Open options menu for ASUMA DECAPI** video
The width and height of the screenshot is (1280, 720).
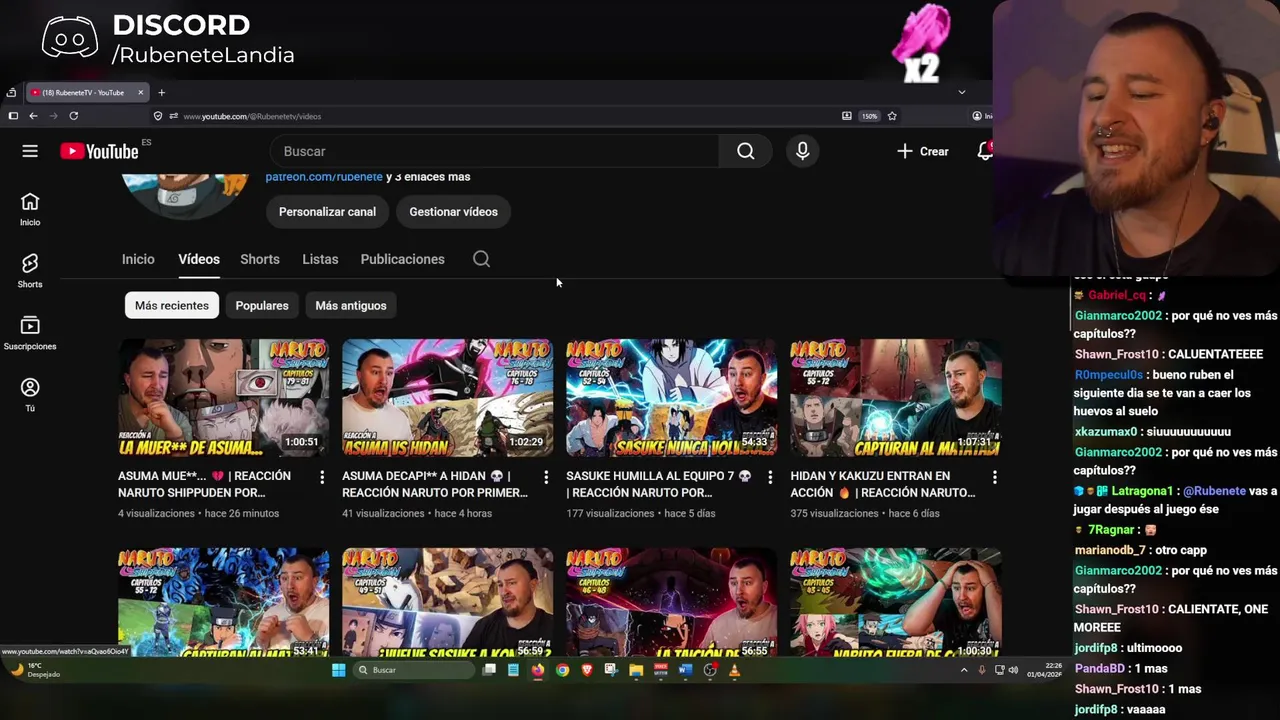tap(546, 478)
